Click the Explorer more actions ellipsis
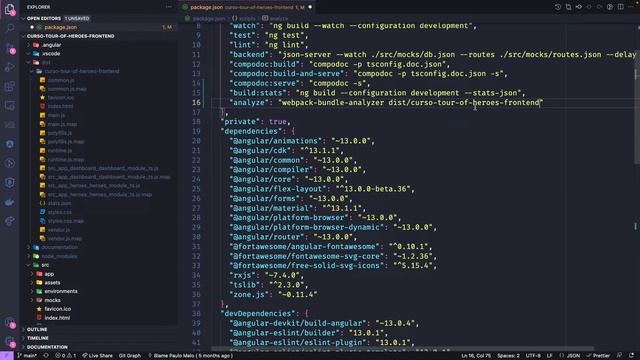Image resolution: width=640 pixels, height=360 pixels. point(169,7)
